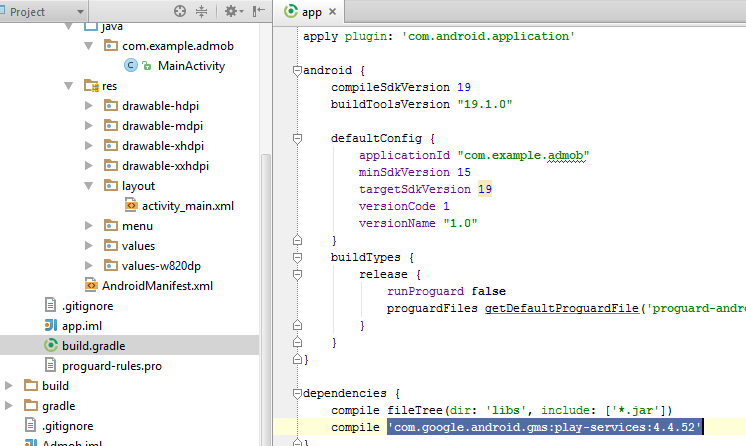Expand the gradle folder

[x=11, y=406]
